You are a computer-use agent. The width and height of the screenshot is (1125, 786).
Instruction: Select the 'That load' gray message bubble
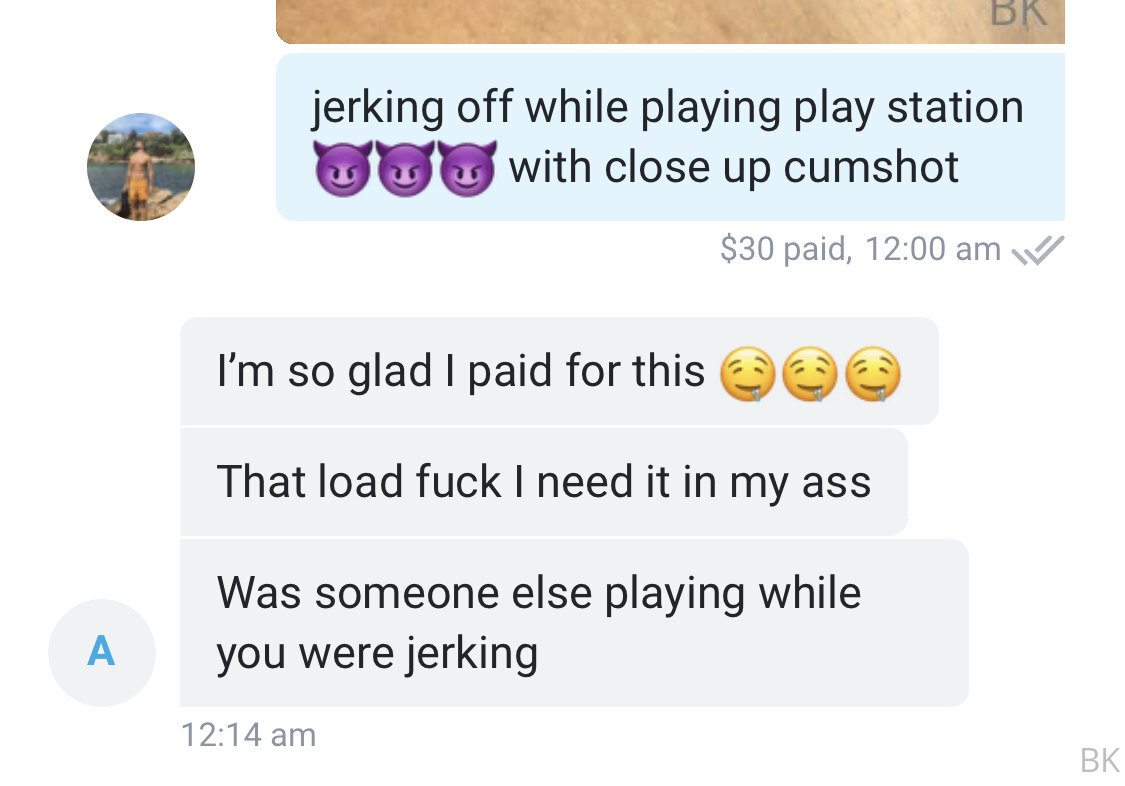(x=544, y=482)
